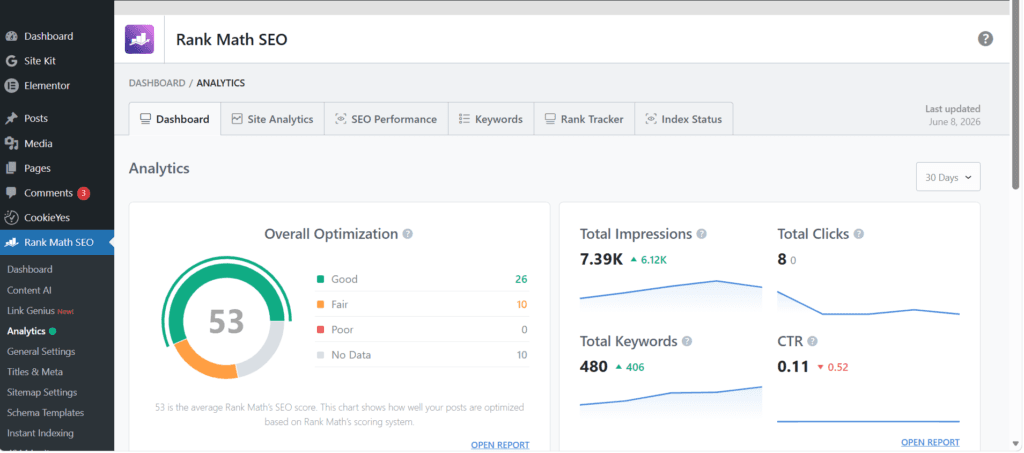1024x453 pixels.
Task: Click the No Data gray legend swatch
Action: pos(321,355)
